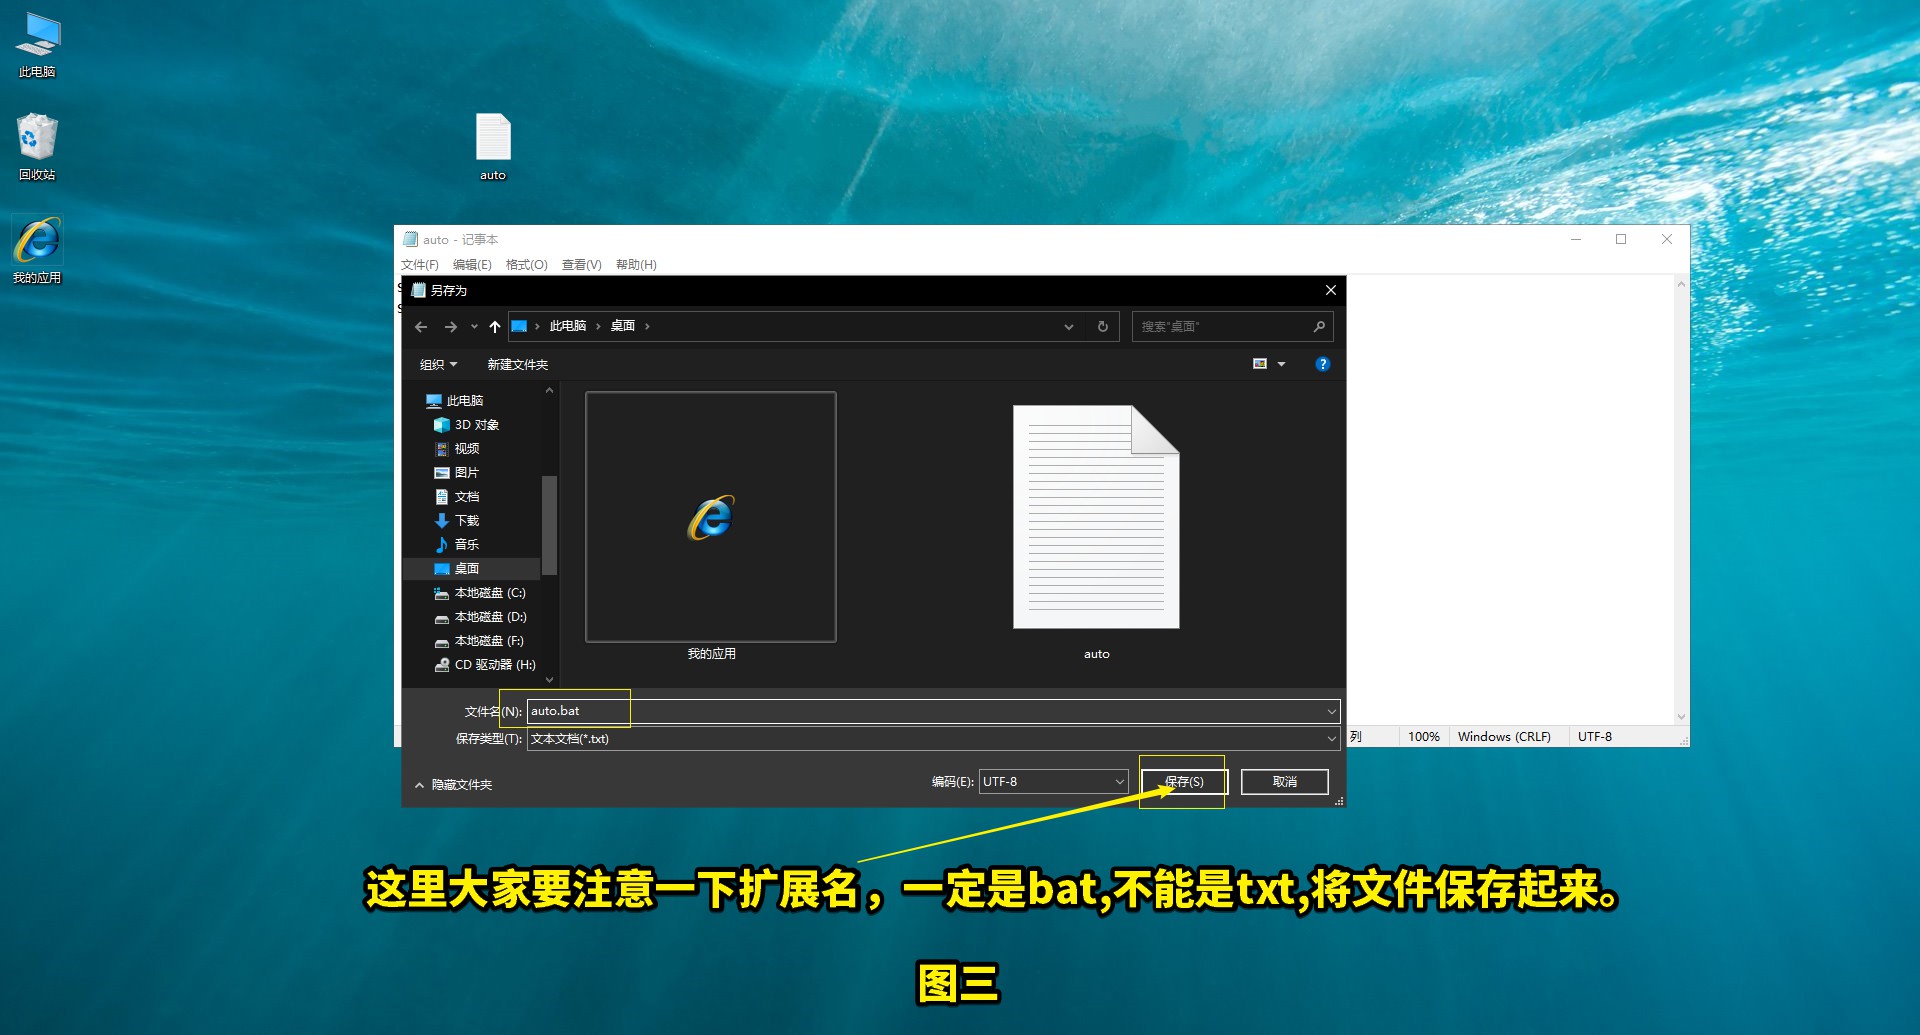The height and width of the screenshot is (1035, 1920).
Task: Click the view options icon
Action: [x=1261, y=363]
